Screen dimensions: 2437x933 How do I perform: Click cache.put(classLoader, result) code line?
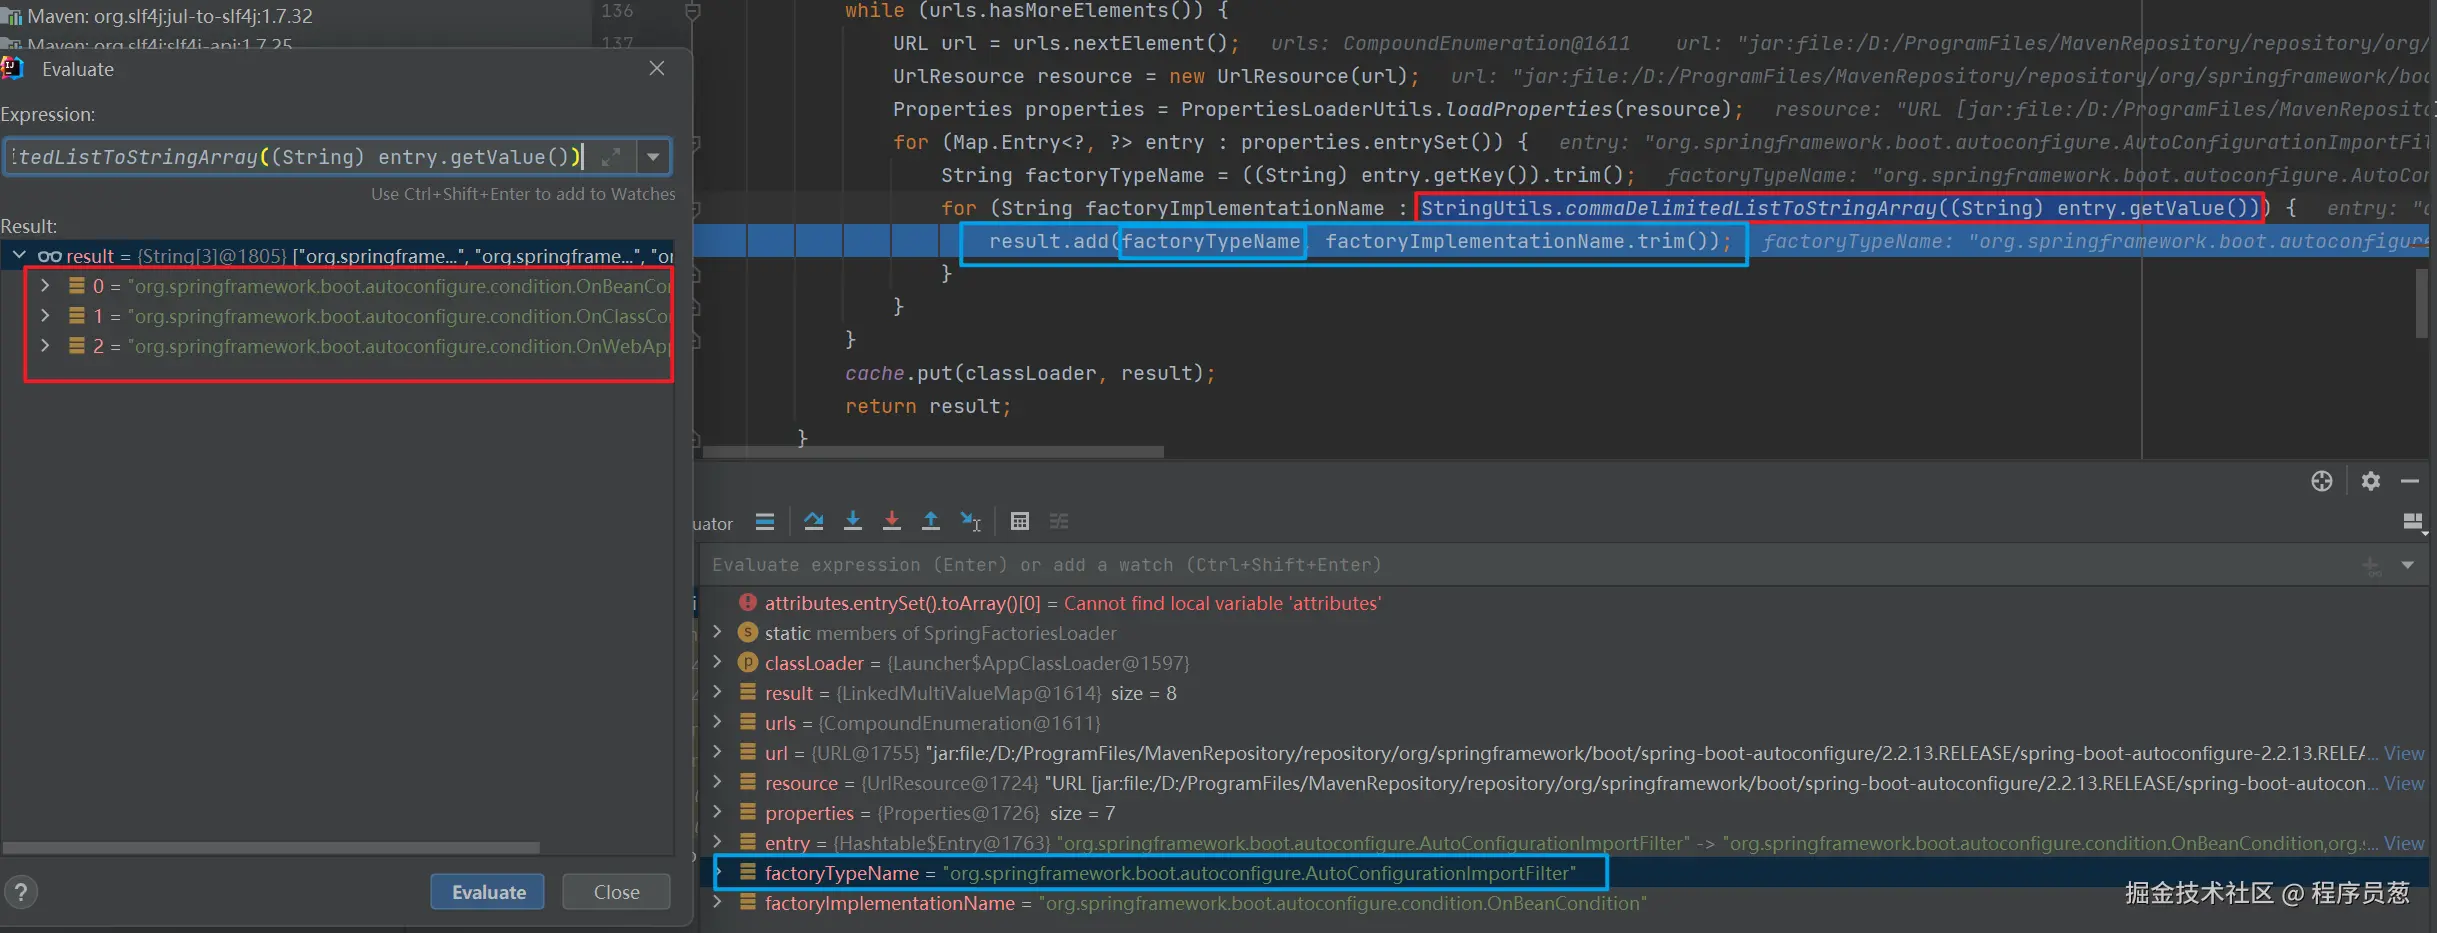point(1030,373)
